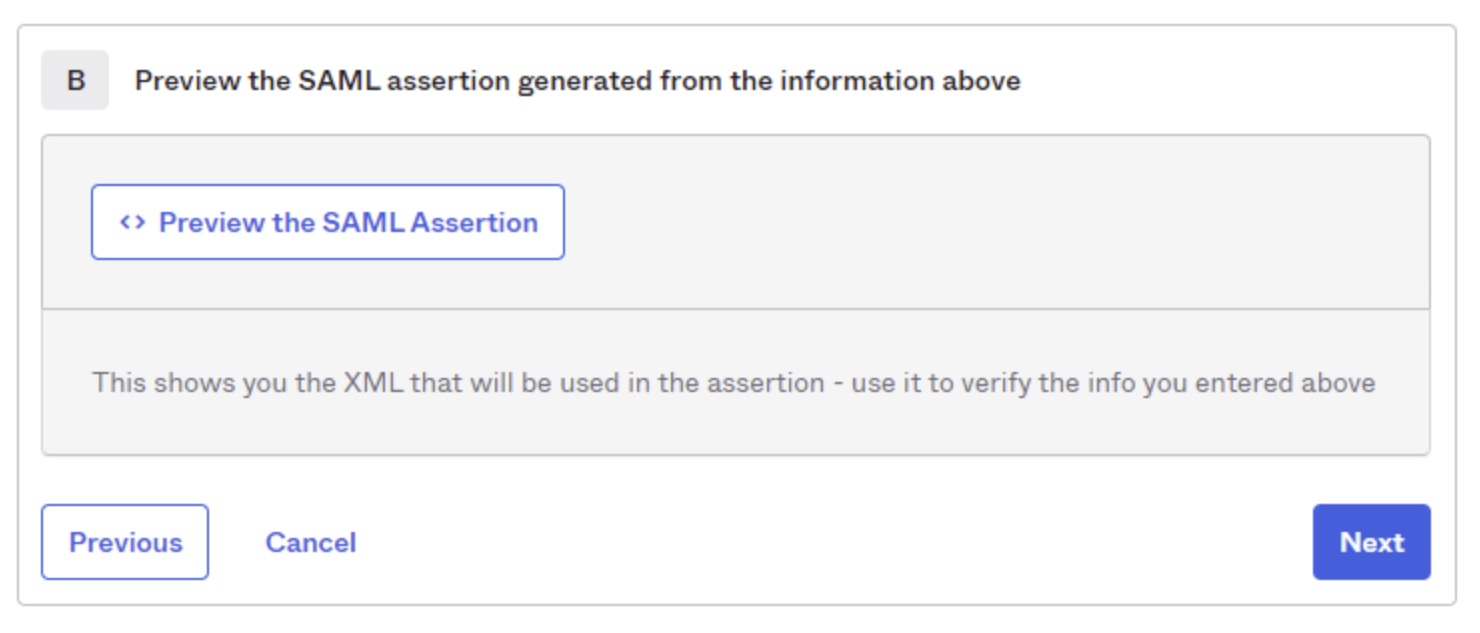Advance the wizard with Next
Viewport: 1480px width, 633px height.
(x=1372, y=542)
